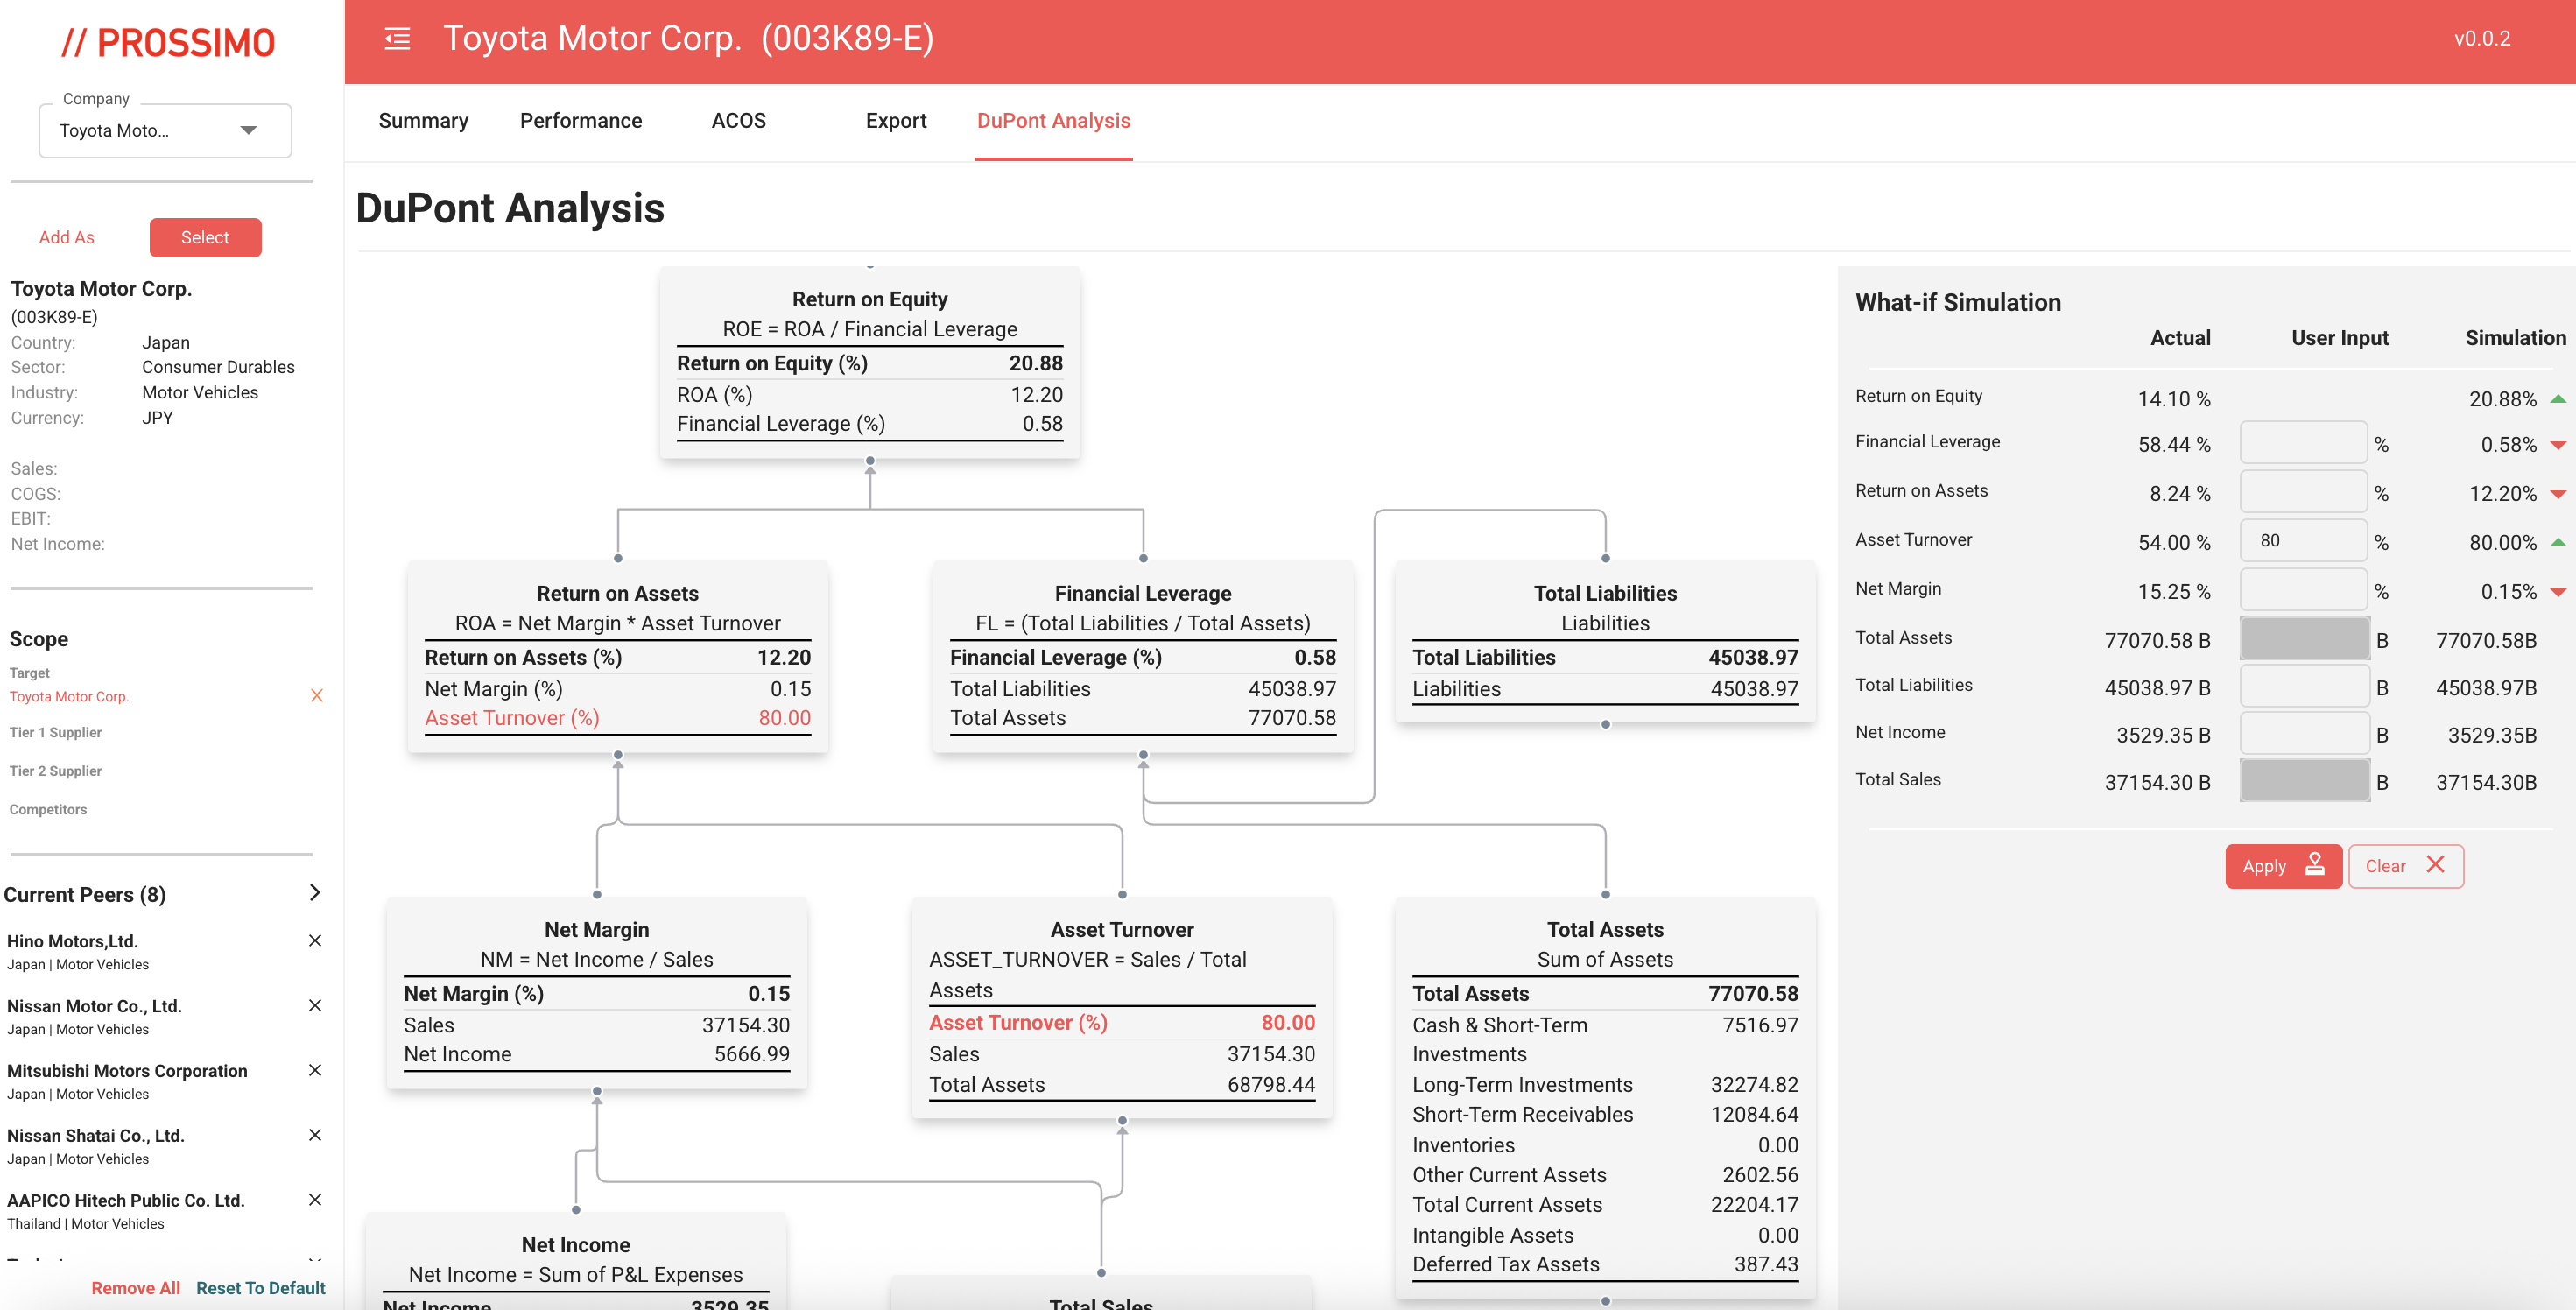
Task: Click the Simulation column header
Action: pos(2515,338)
